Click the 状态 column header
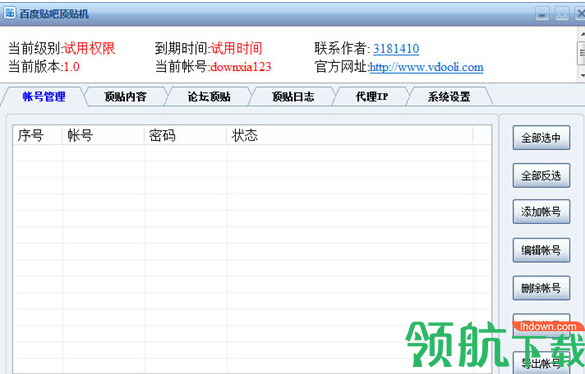The image size is (585, 374). 350,135
